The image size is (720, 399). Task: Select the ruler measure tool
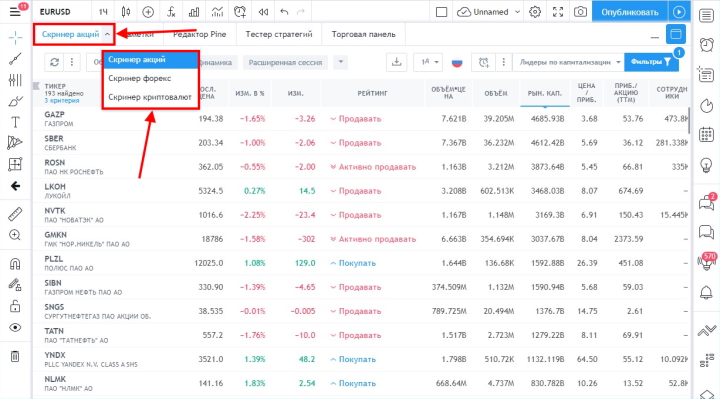pyautogui.click(x=15, y=214)
